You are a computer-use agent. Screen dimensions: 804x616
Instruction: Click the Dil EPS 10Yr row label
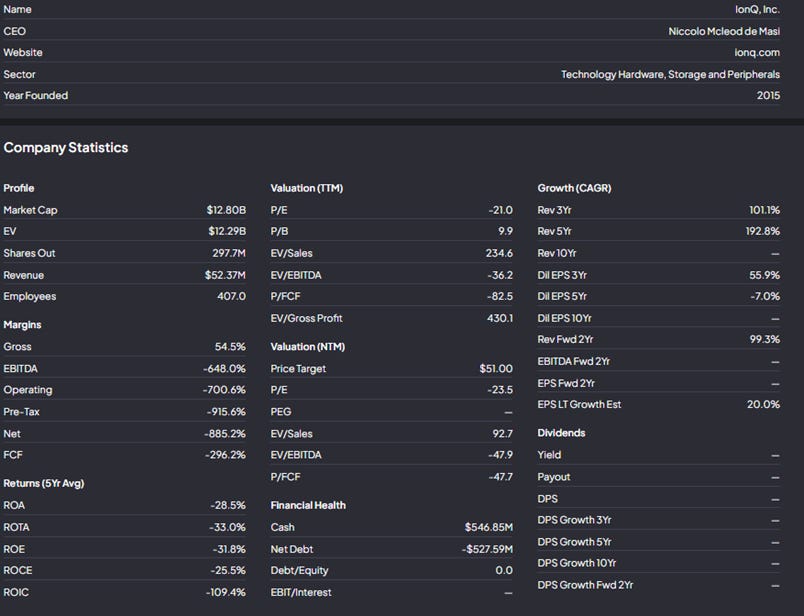[x=565, y=318]
